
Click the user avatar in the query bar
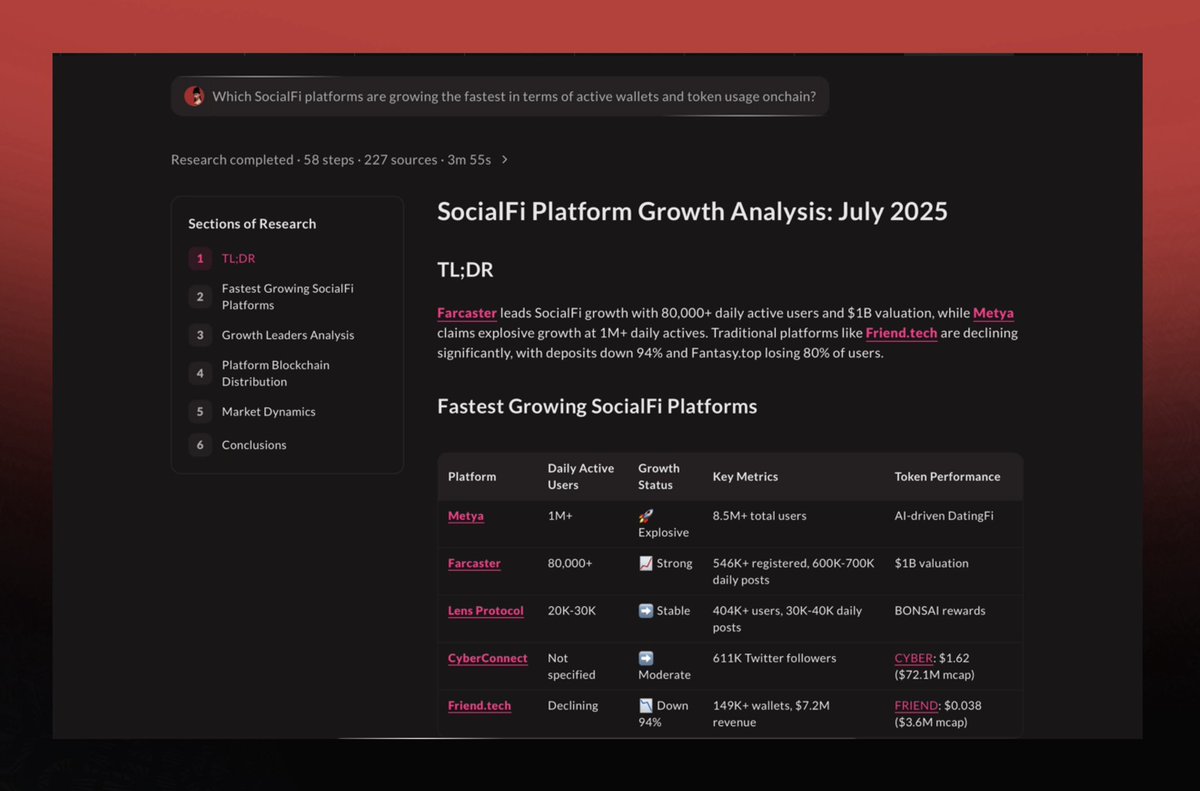(194, 97)
